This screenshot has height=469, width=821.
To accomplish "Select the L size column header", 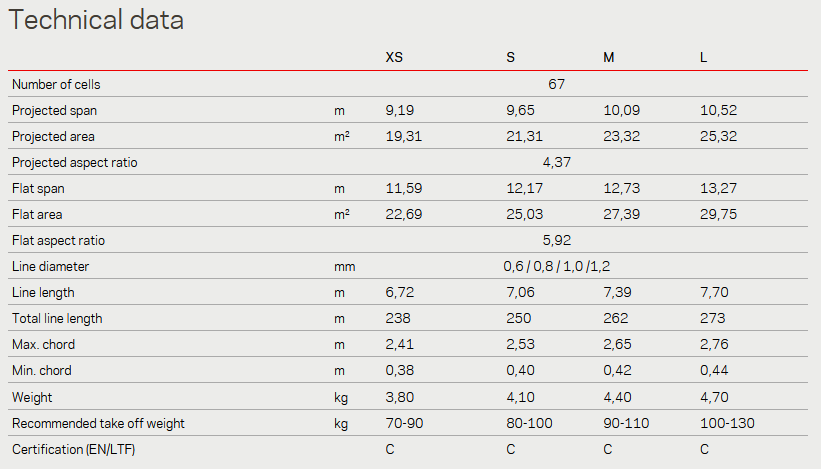I will [704, 57].
